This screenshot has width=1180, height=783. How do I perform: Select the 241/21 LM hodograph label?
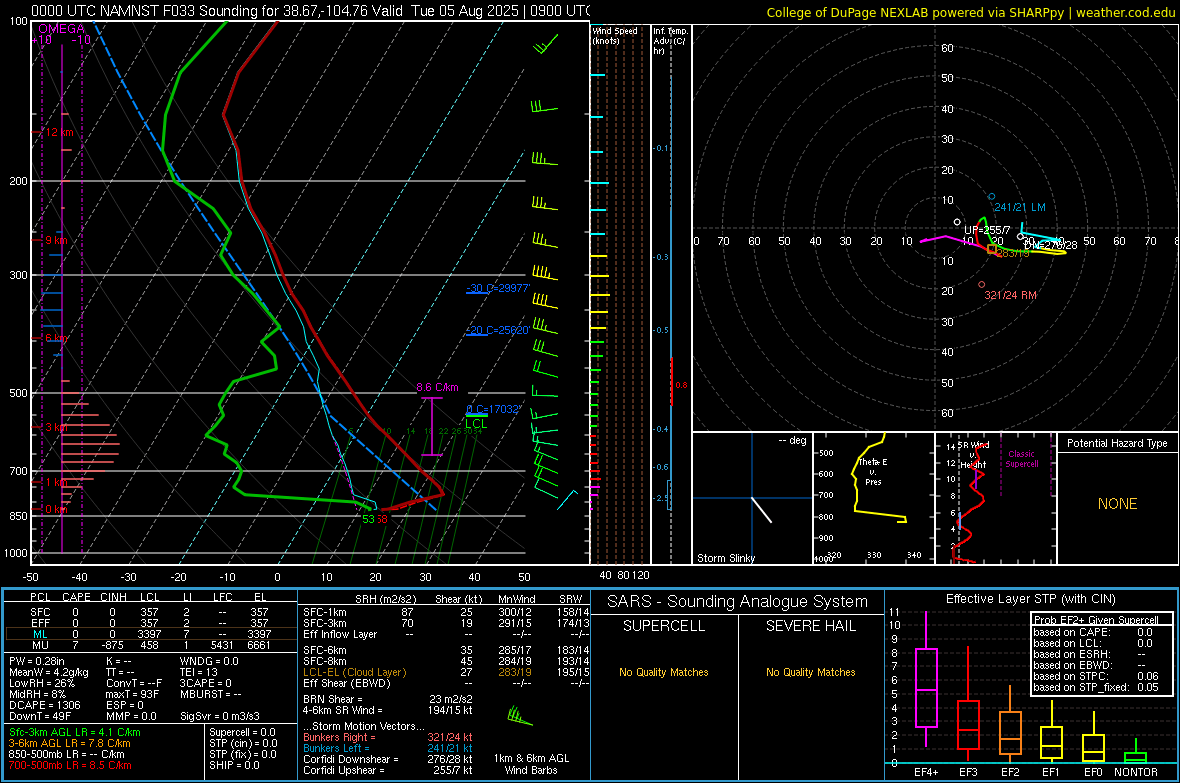point(1020,207)
